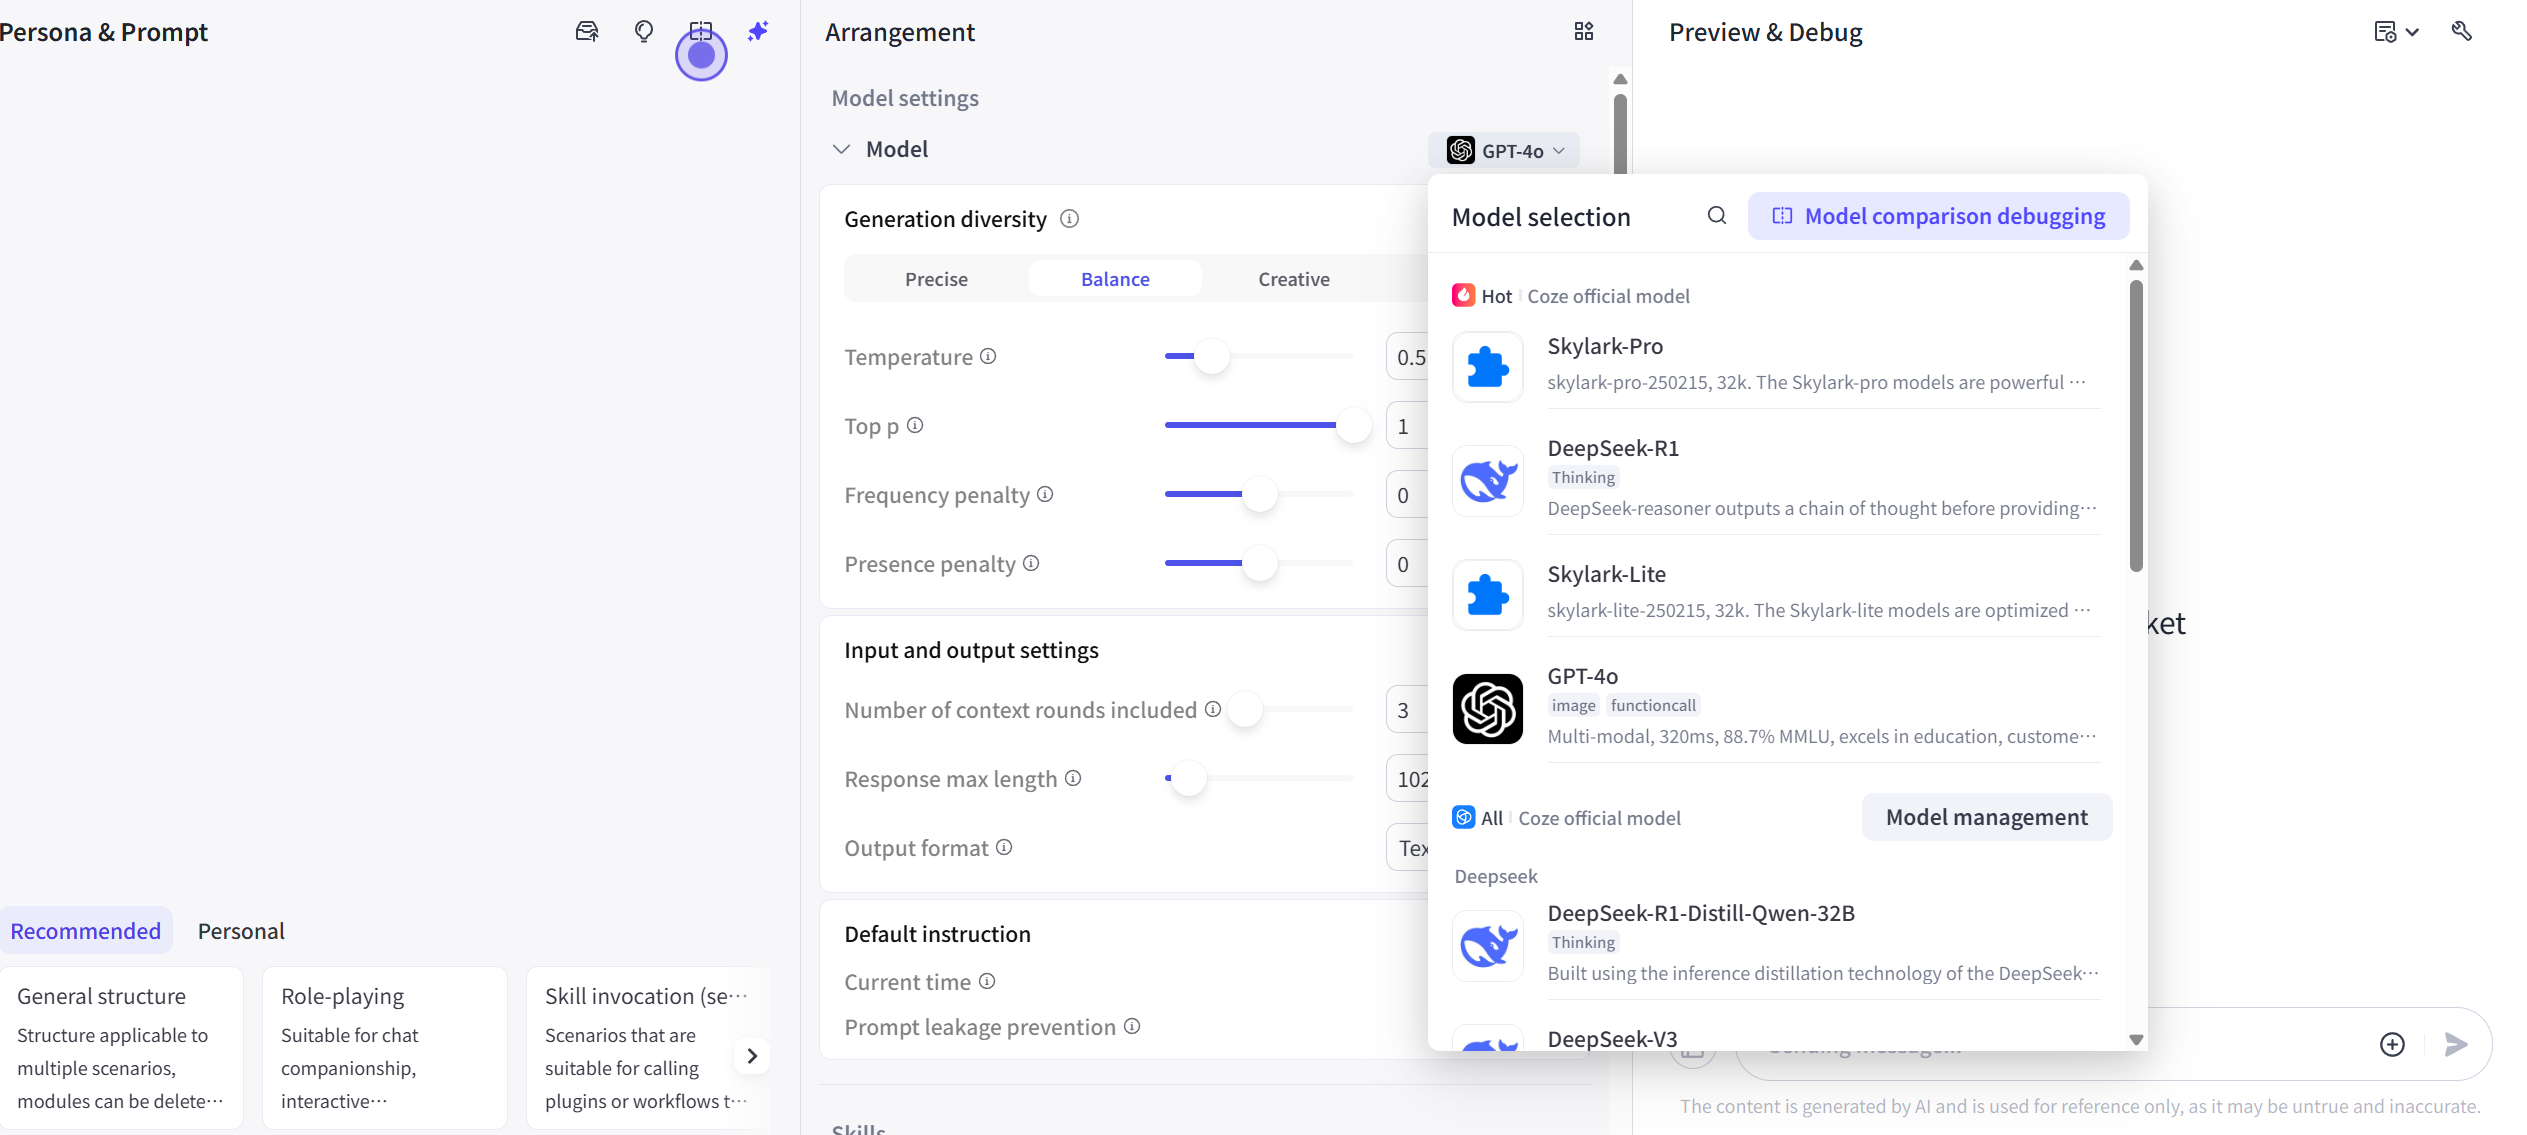This screenshot has width=2527, height=1135.
Task: Click the Response max length slider handle
Action: click(x=1189, y=778)
